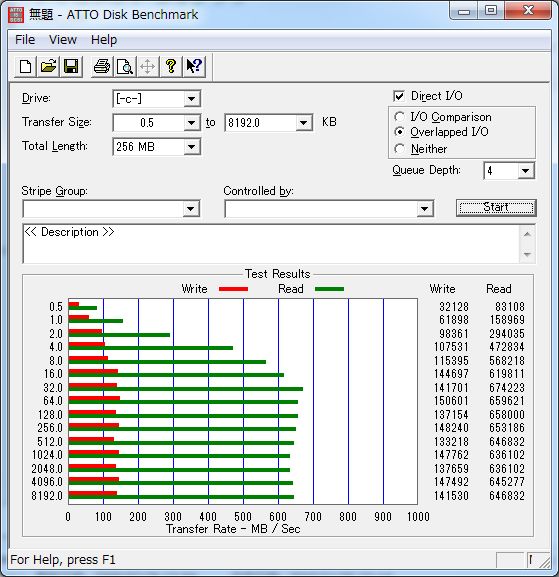Select the Neither radio button
Image resolution: width=559 pixels, height=577 pixels.
tap(399, 149)
